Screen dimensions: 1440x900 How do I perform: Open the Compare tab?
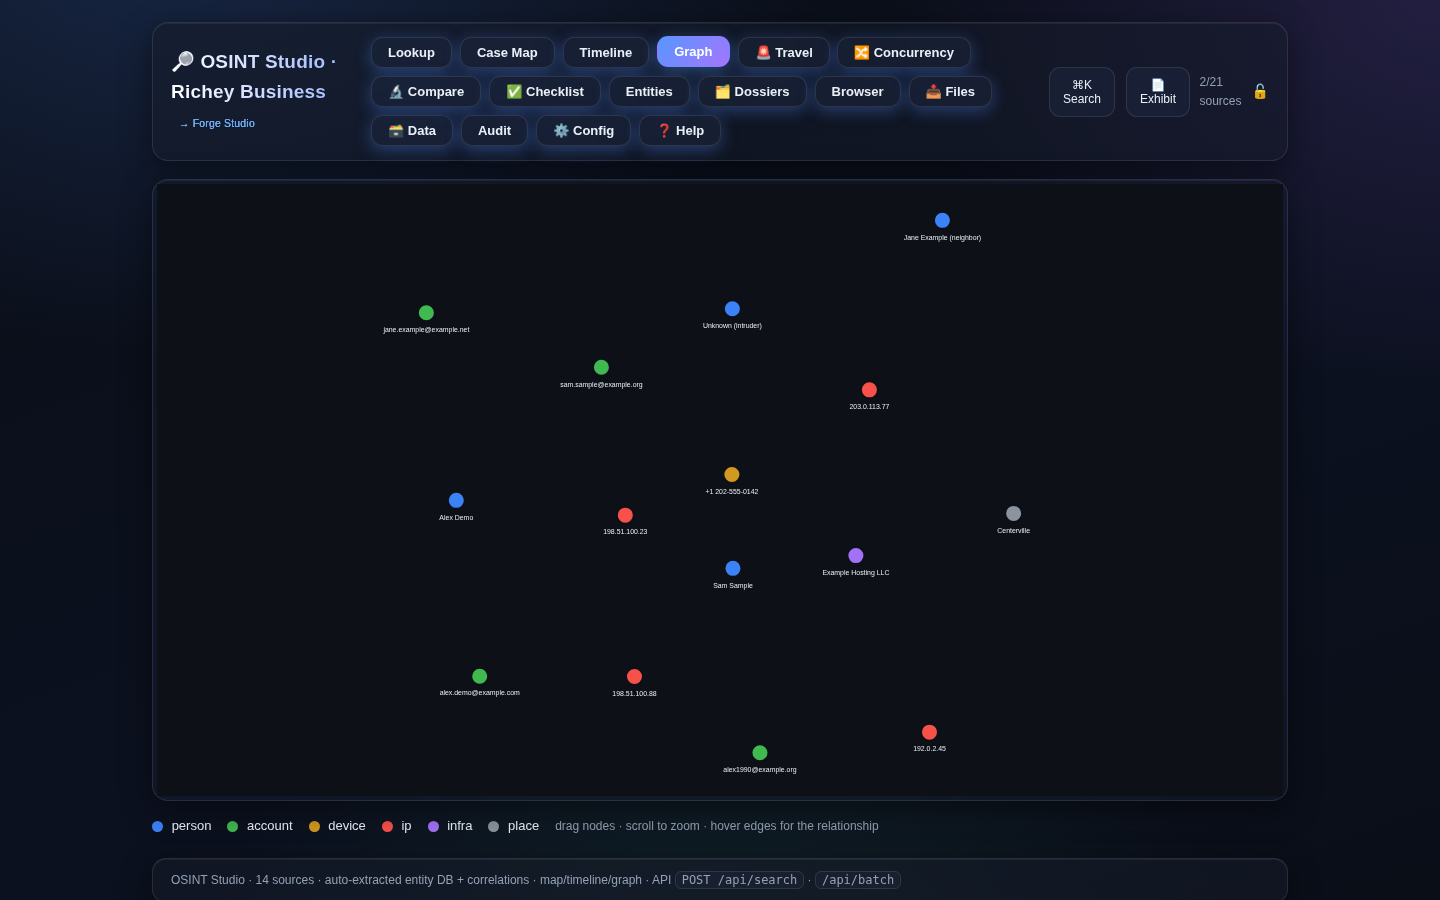426,92
